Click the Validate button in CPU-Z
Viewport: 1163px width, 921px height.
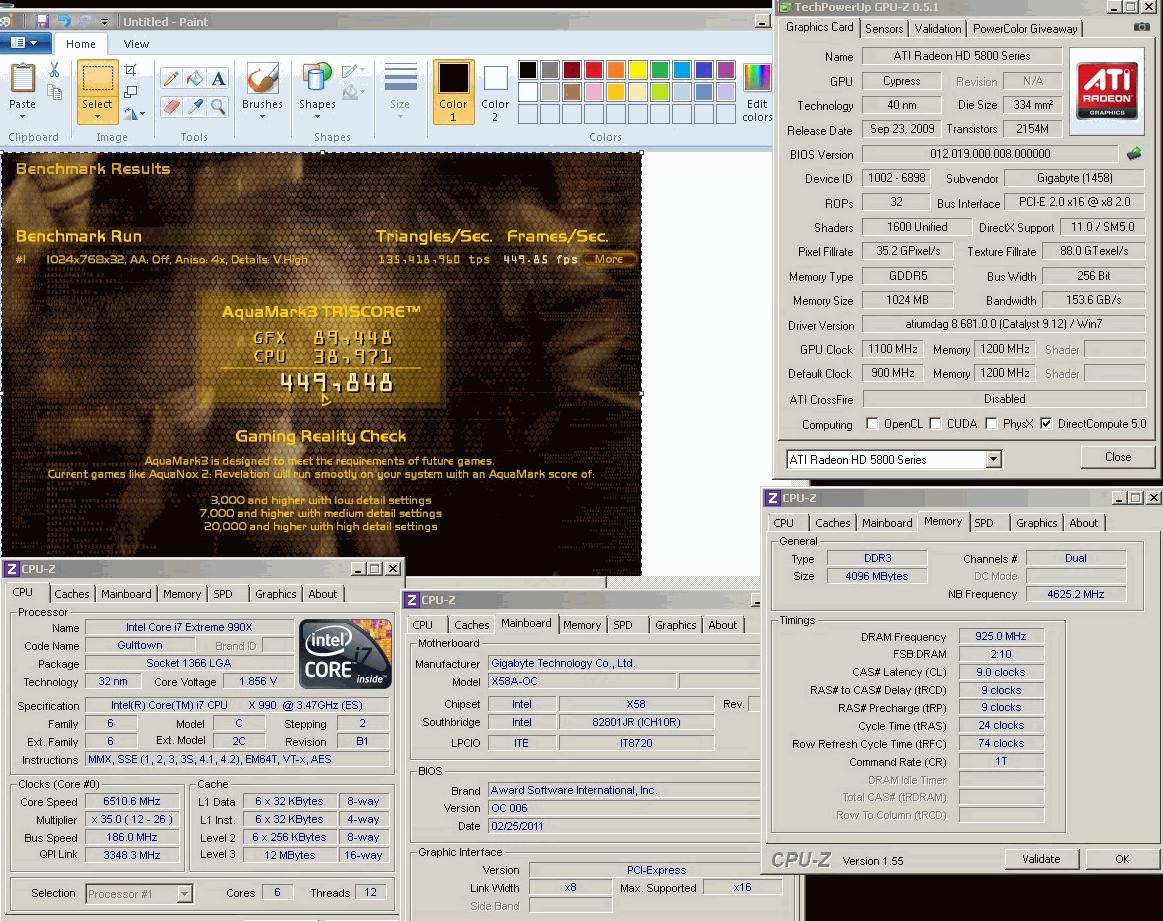(x=1041, y=859)
